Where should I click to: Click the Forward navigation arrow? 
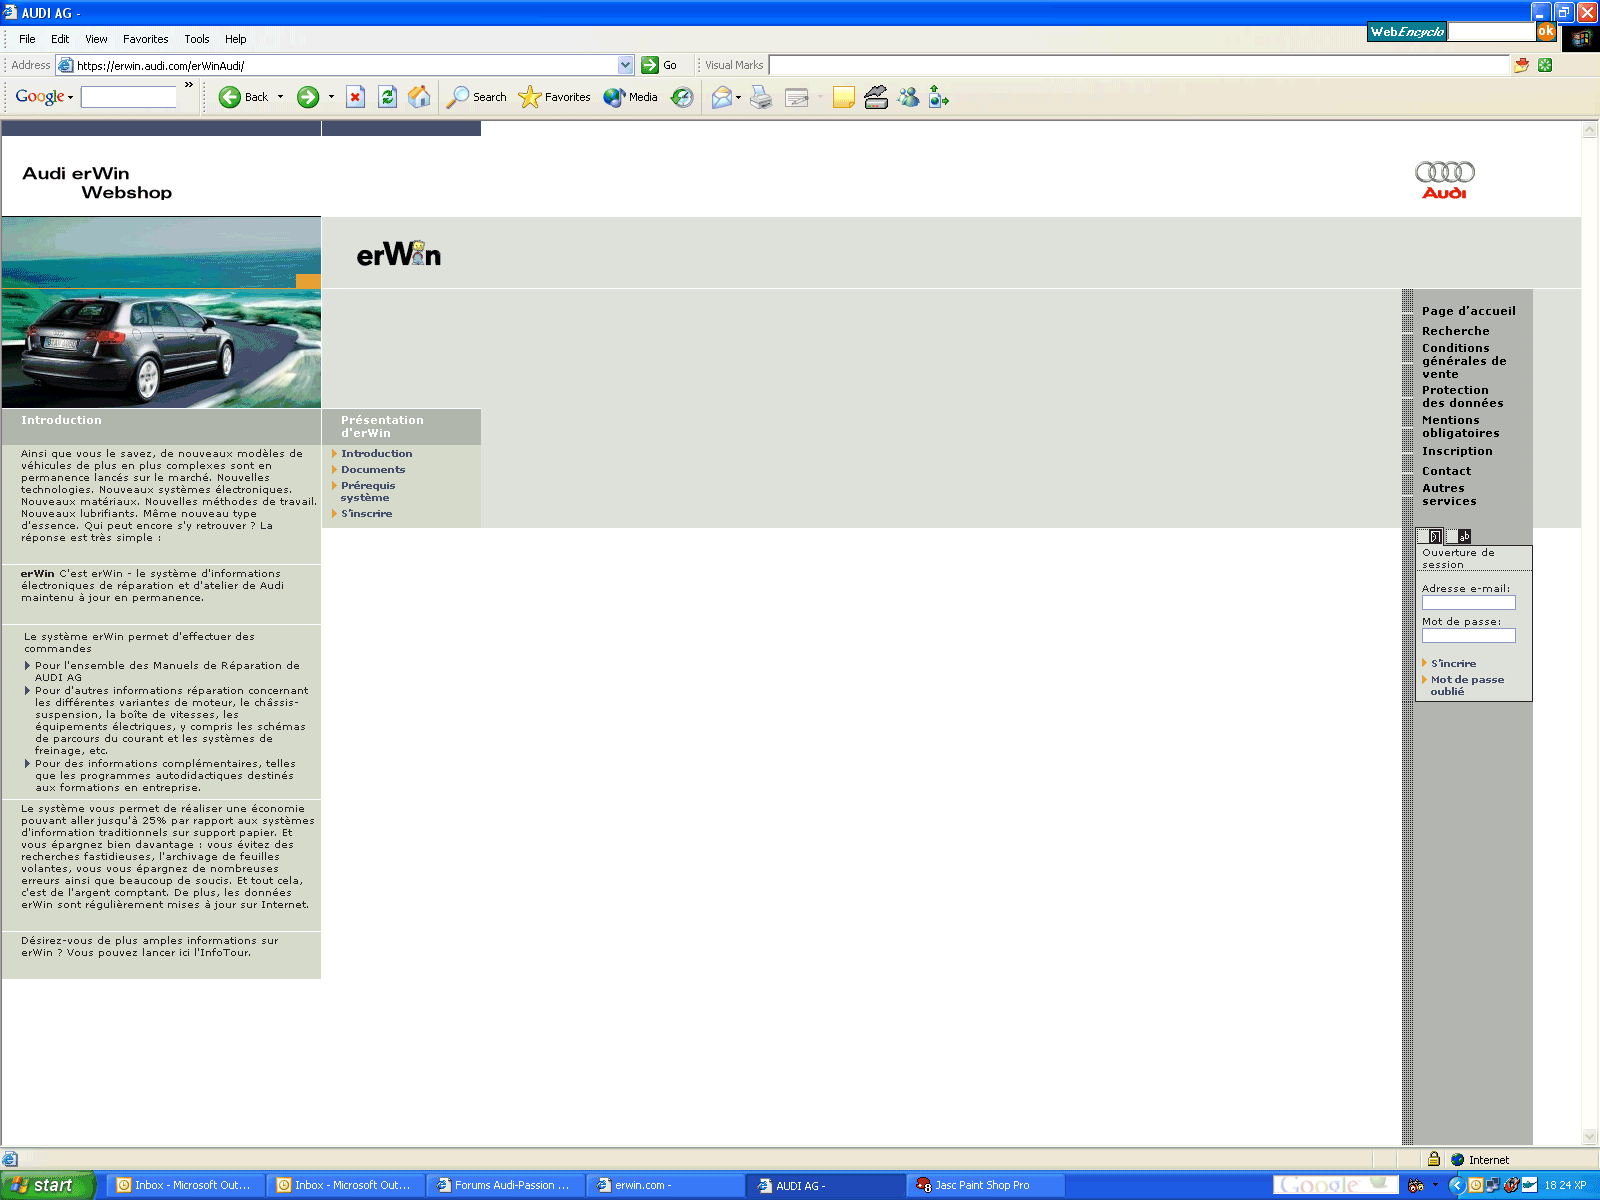(x=308, y=97)
